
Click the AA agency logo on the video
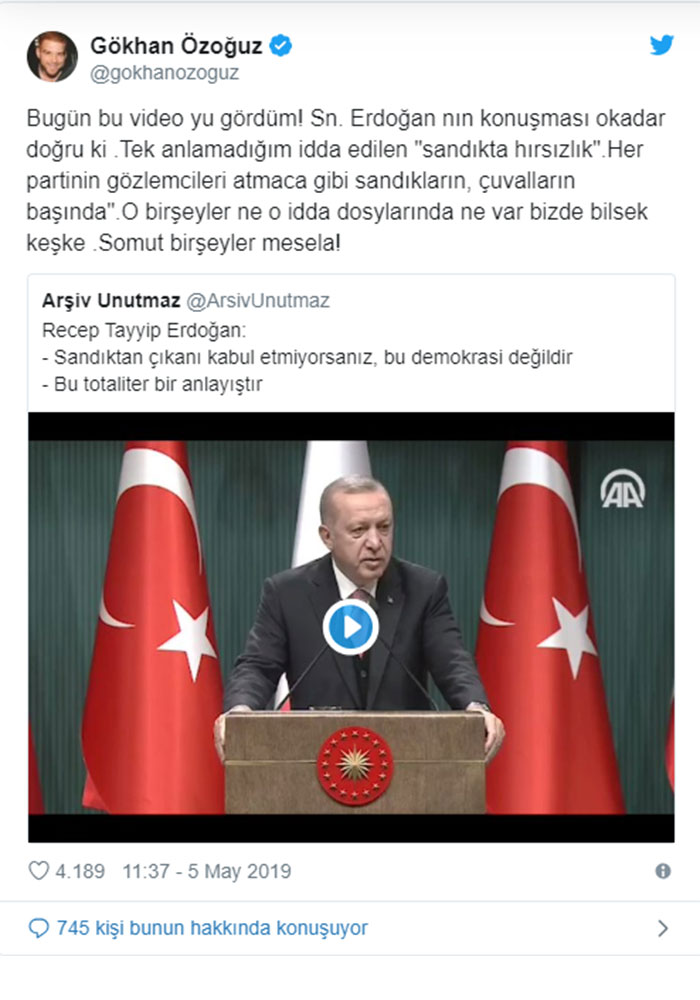click(623, 489)
